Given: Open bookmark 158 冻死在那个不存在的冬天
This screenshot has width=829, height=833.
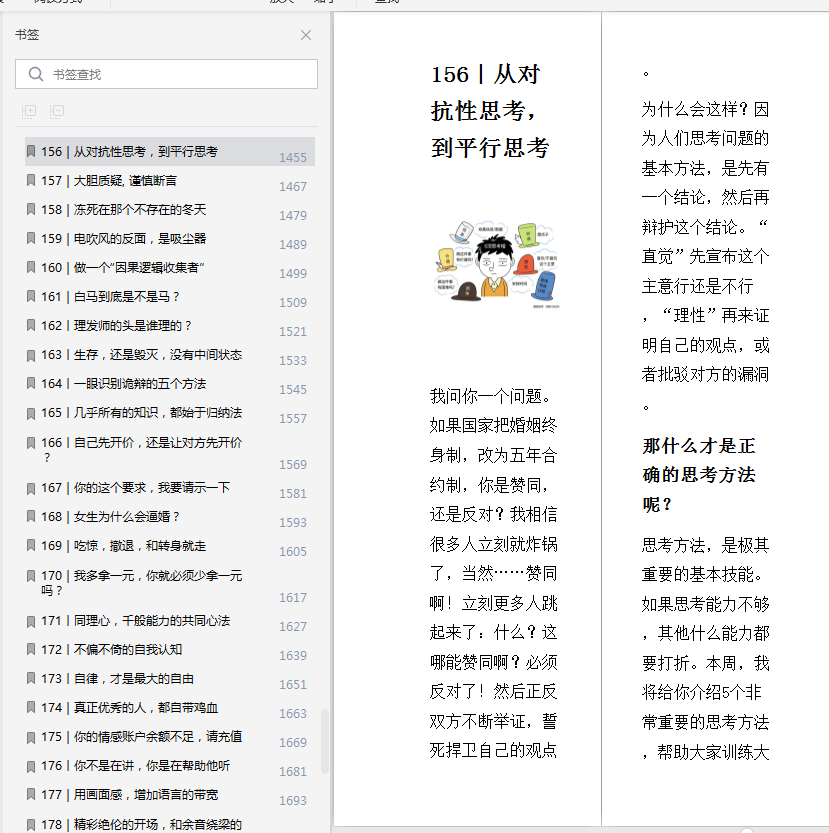Looking at the screenshot, I should pos(123,210).
